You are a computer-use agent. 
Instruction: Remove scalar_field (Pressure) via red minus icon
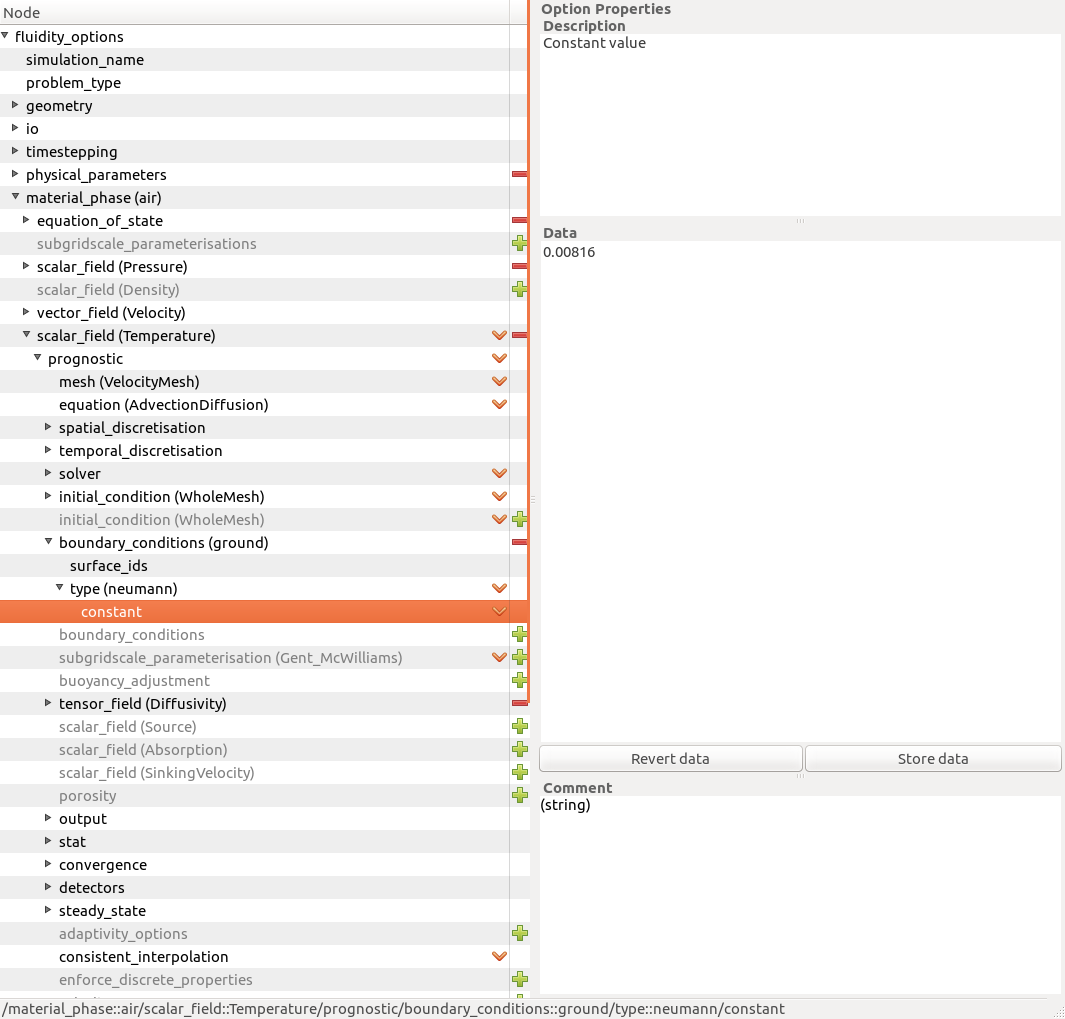tap(520, 266)
